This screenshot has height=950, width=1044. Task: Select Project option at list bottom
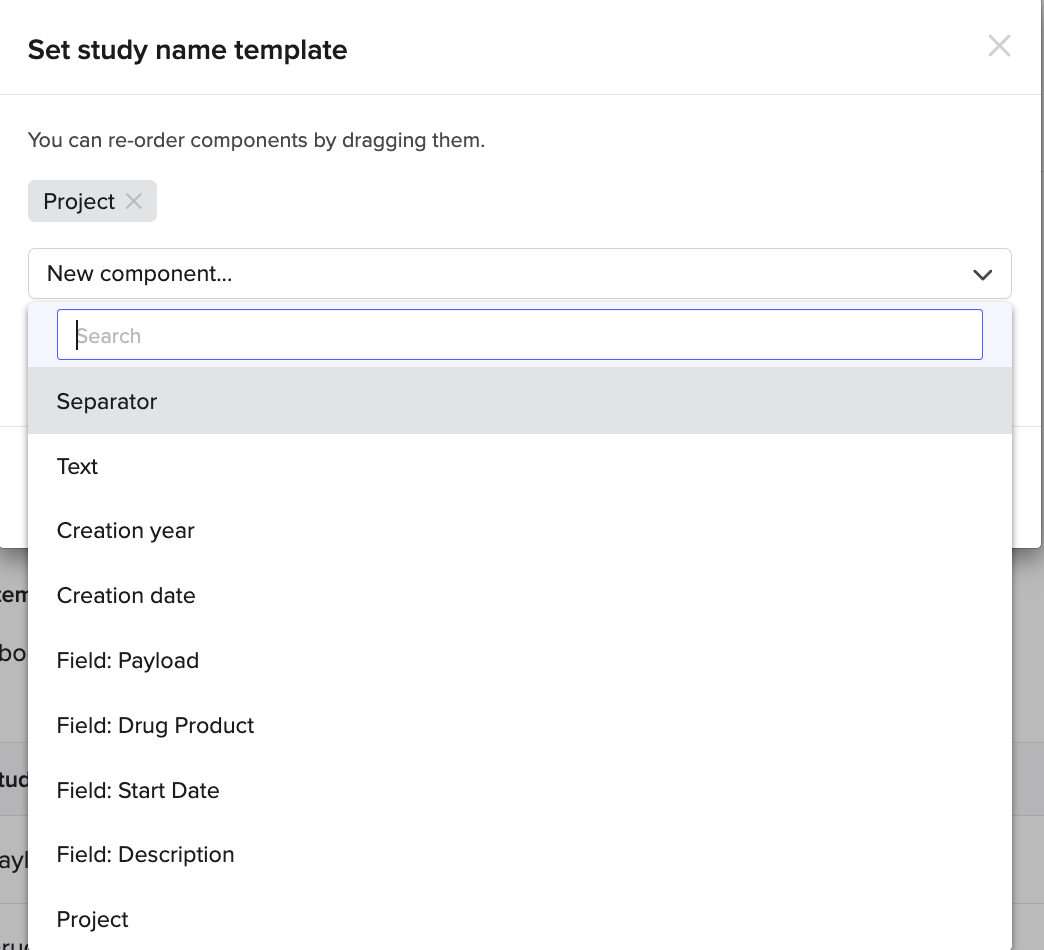[x=93, y=920]
